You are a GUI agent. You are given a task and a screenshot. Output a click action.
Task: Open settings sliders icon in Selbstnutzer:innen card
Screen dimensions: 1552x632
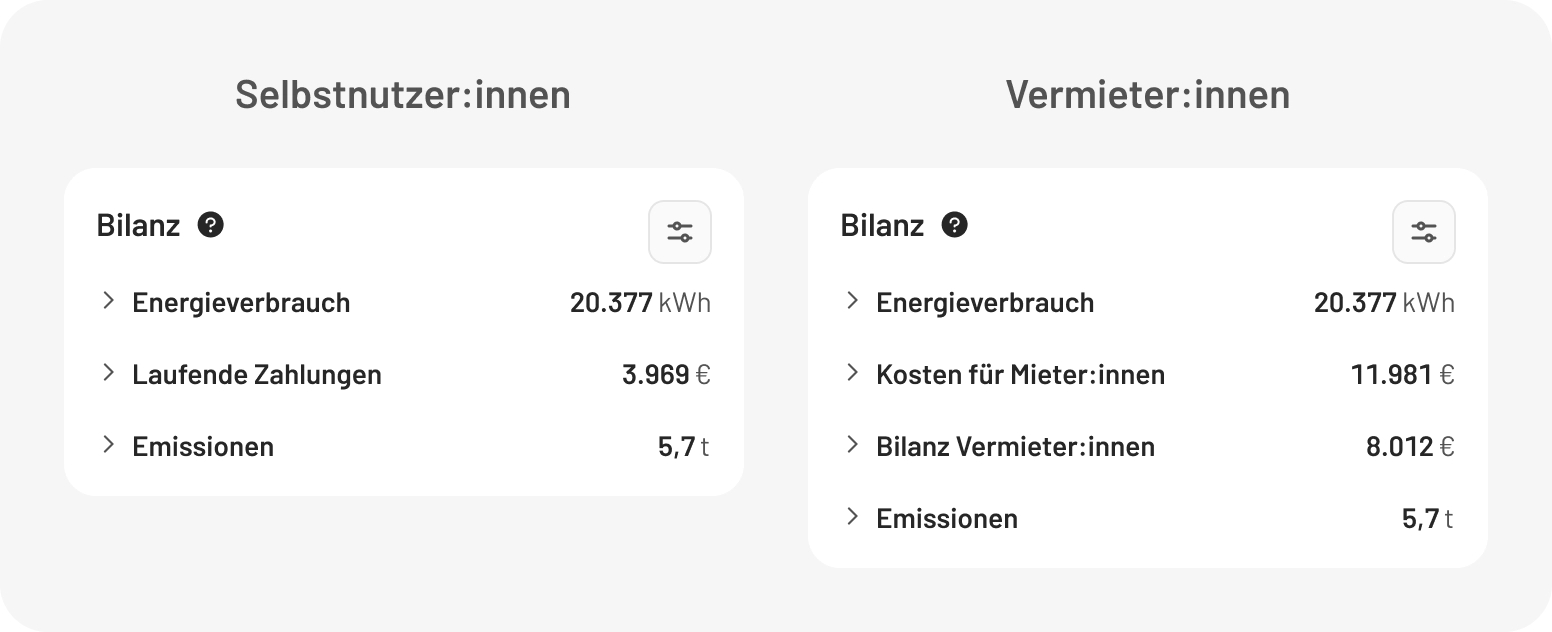pos(680,232)
